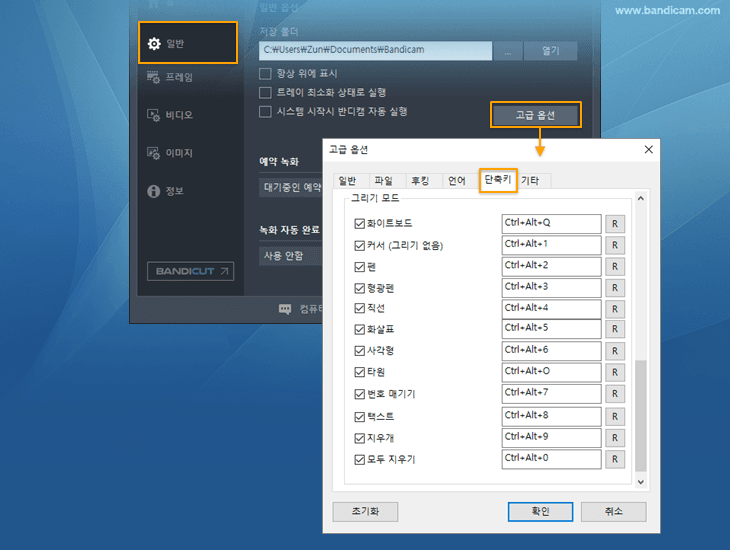Open the 일반 settings gear icon
730x550 pixels.
coord(154,43)
